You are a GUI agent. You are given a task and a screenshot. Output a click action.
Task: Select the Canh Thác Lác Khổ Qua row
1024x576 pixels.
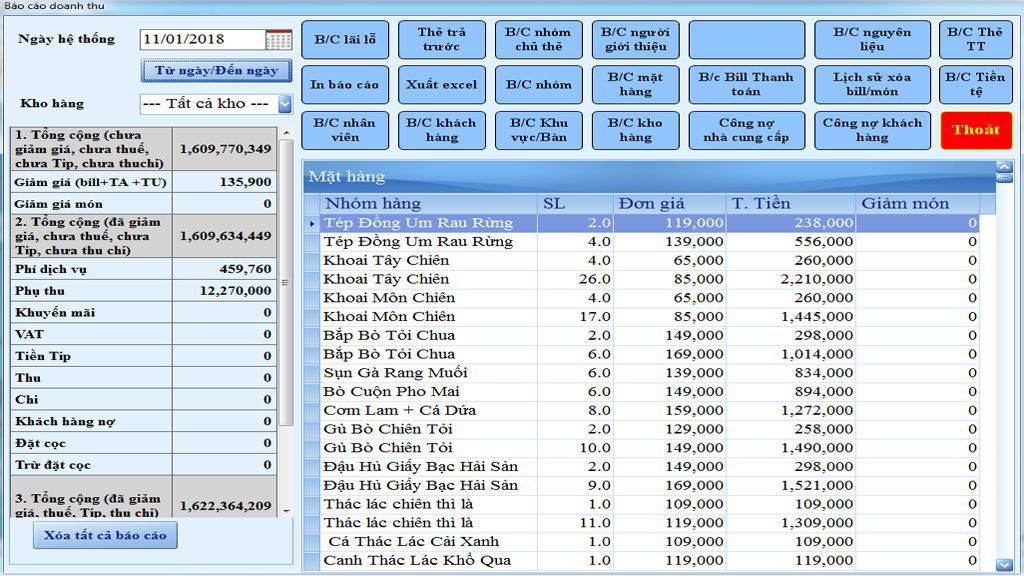(x=641, y=560)
